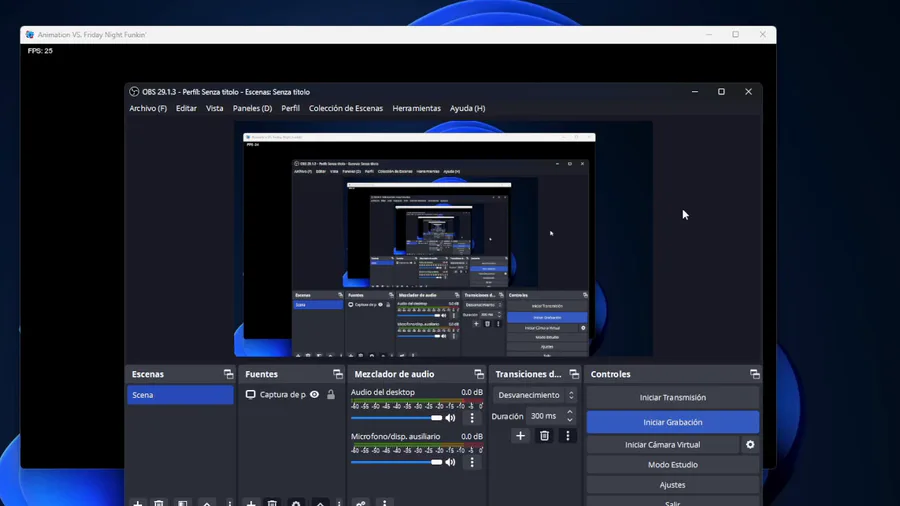Image resolution: width=900 pixels, height=506 pixels.
Task: Add a source in the Fuentes panel
Action: point(251,503)
